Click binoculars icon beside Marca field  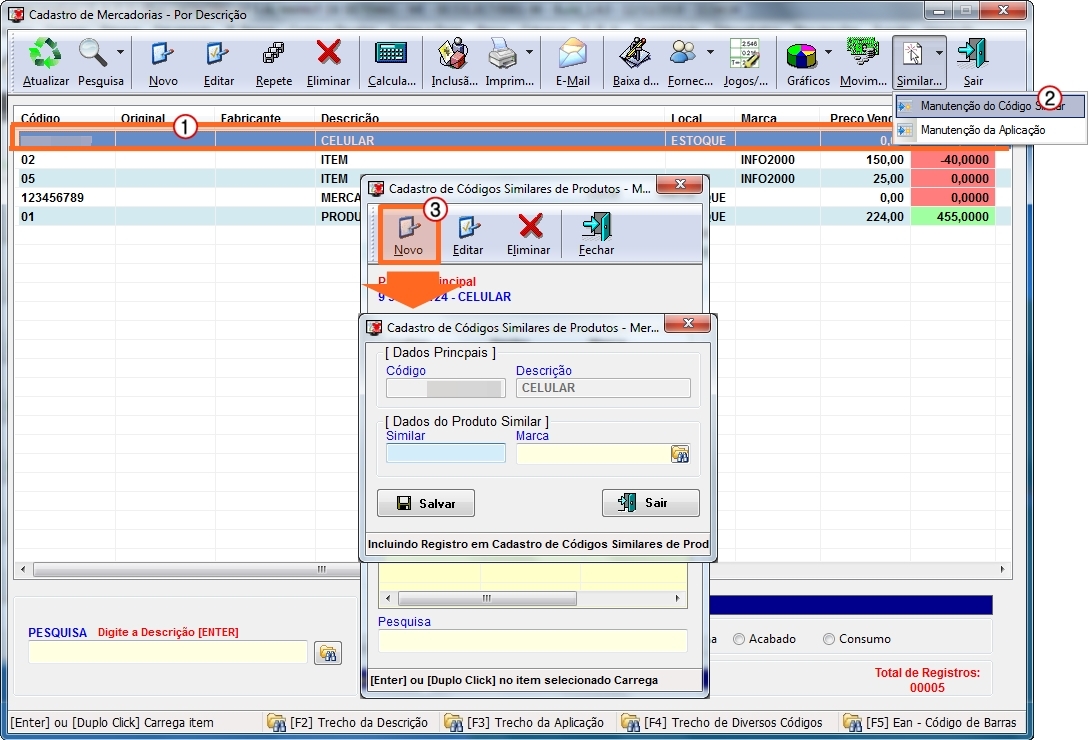679,454
